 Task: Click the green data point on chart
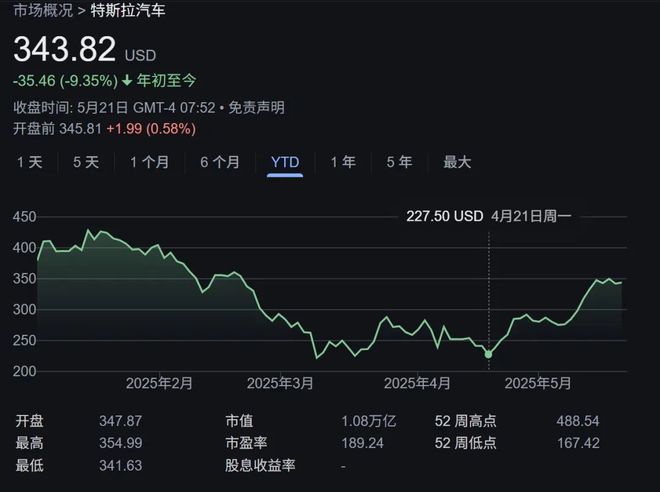click(x=488, y=353)
